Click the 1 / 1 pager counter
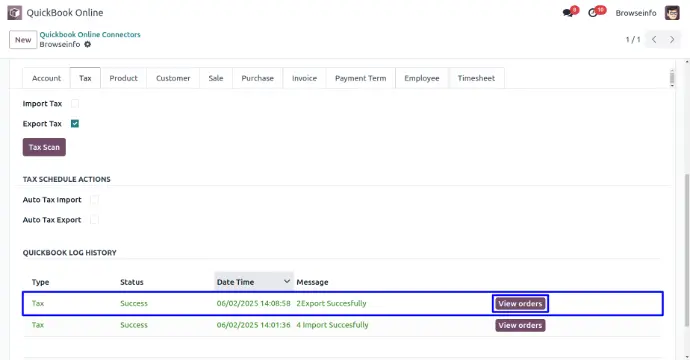 (x=633, y=40)
